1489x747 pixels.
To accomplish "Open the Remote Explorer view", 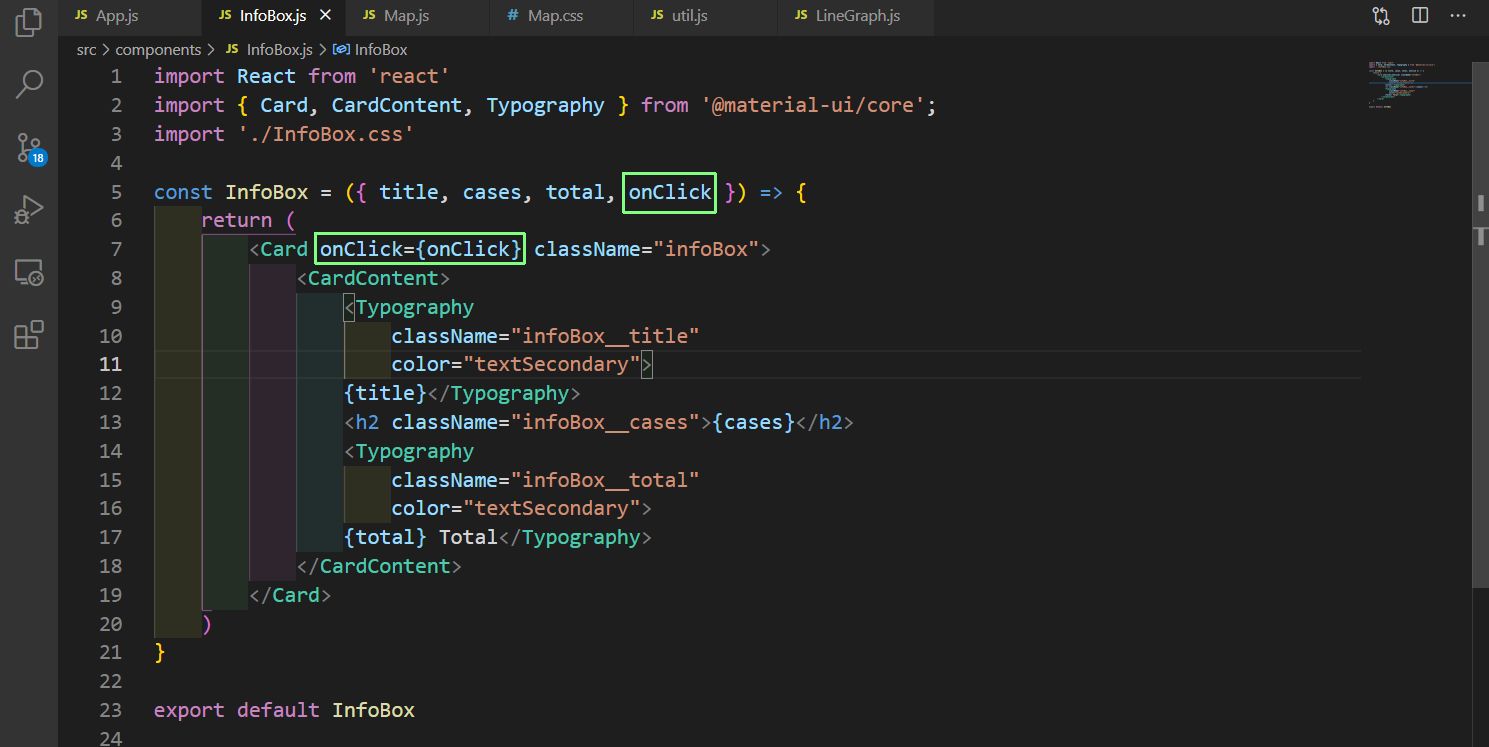I will tap(29, 273).
